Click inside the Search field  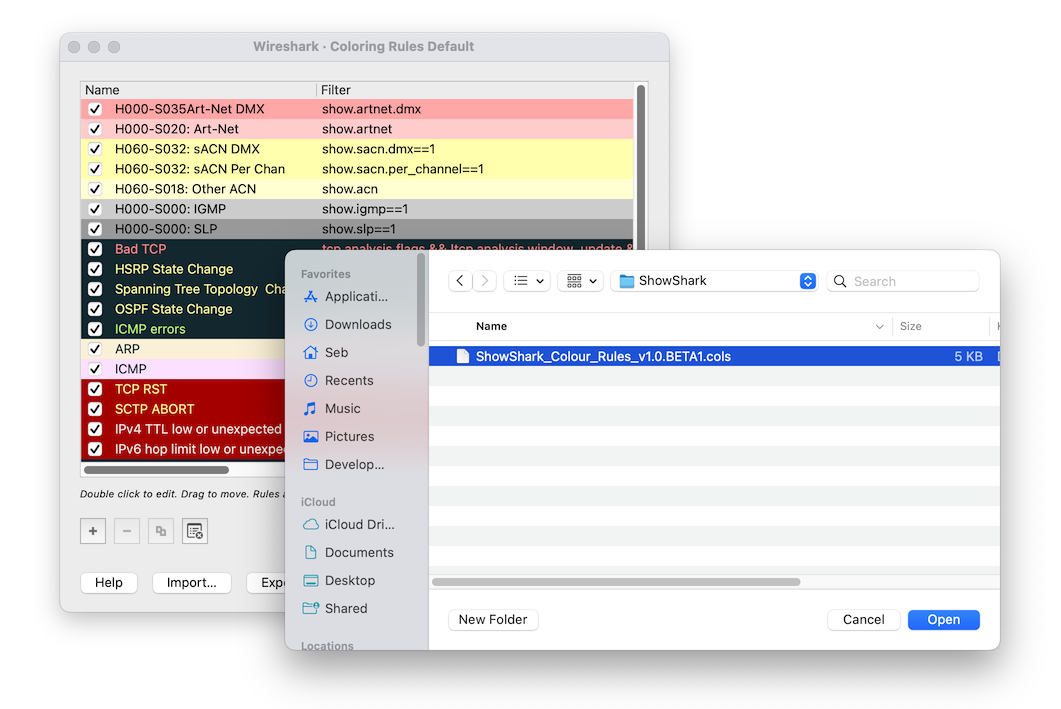pyautogui.click(x=901, y=280)
